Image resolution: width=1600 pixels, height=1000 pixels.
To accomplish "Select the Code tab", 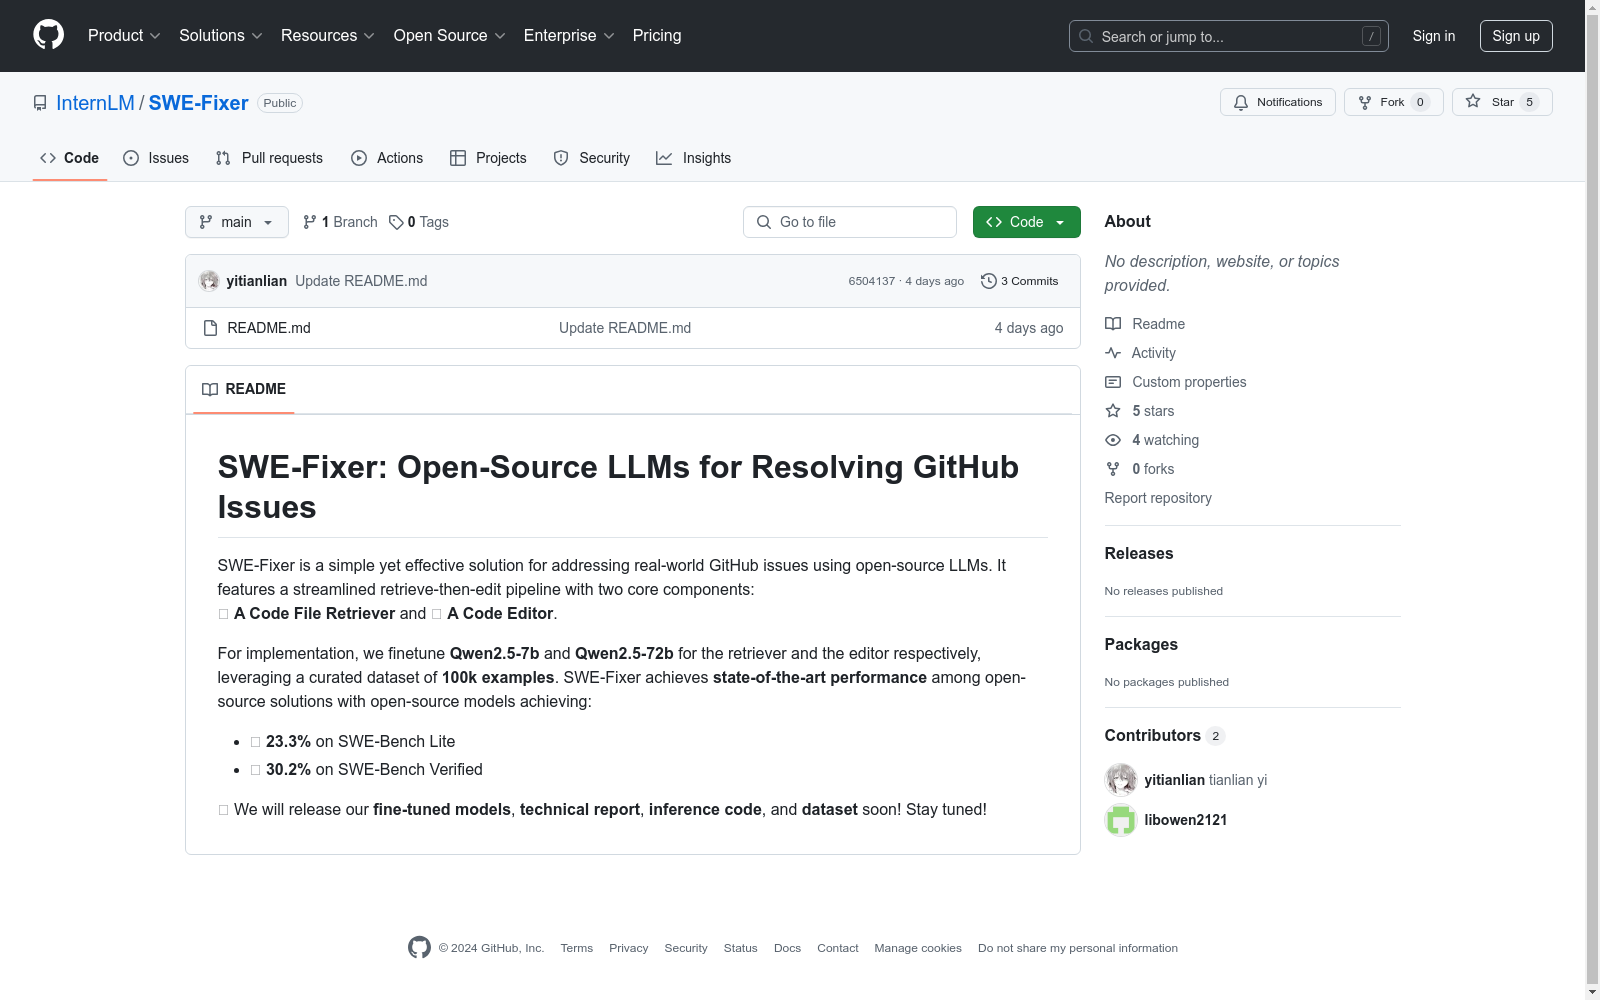I will click(x=70, y=158).
